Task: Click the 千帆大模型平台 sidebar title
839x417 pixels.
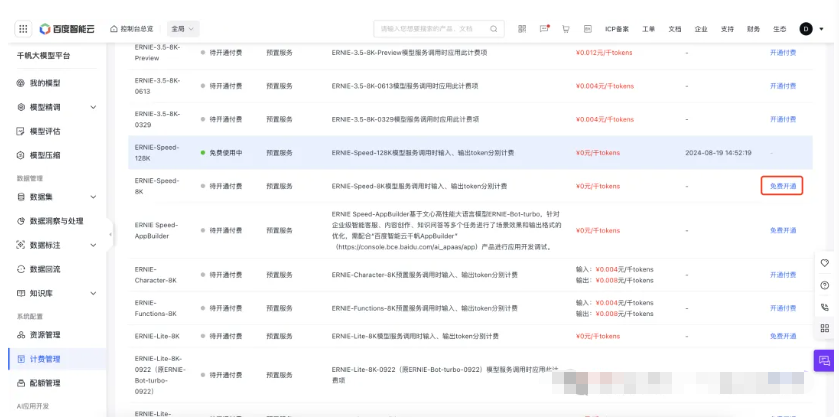Action: (x=43, y=56)
